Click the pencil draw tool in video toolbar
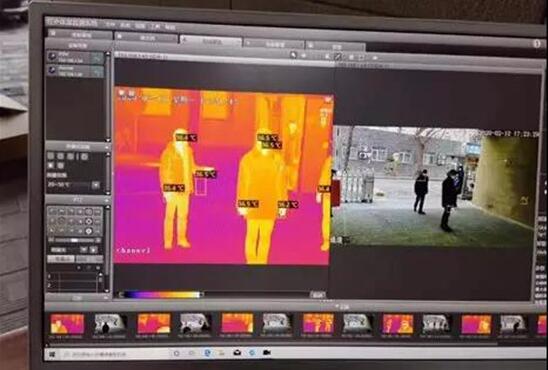 point(338,57)
